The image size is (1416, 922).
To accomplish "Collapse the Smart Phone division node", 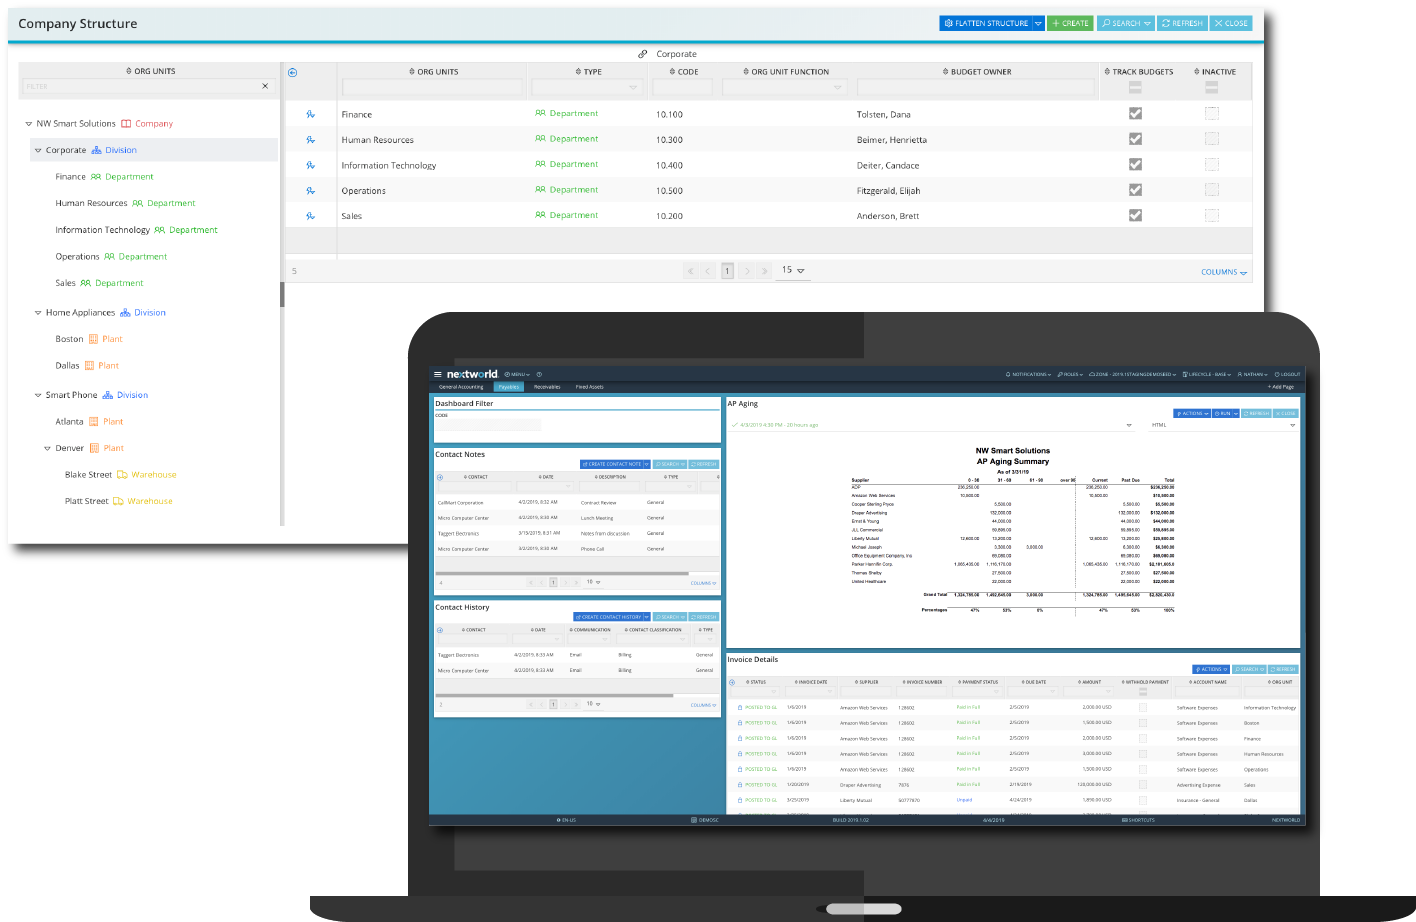I will click(38, 395).
